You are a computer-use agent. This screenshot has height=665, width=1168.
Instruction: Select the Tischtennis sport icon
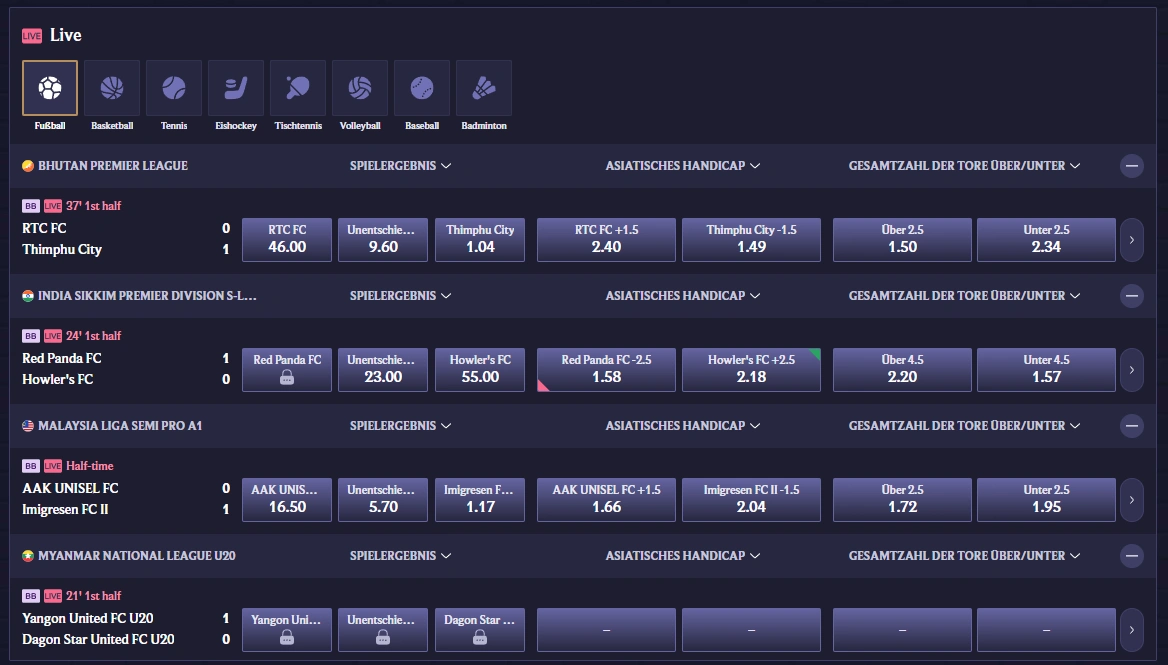[x=298, y=88]
